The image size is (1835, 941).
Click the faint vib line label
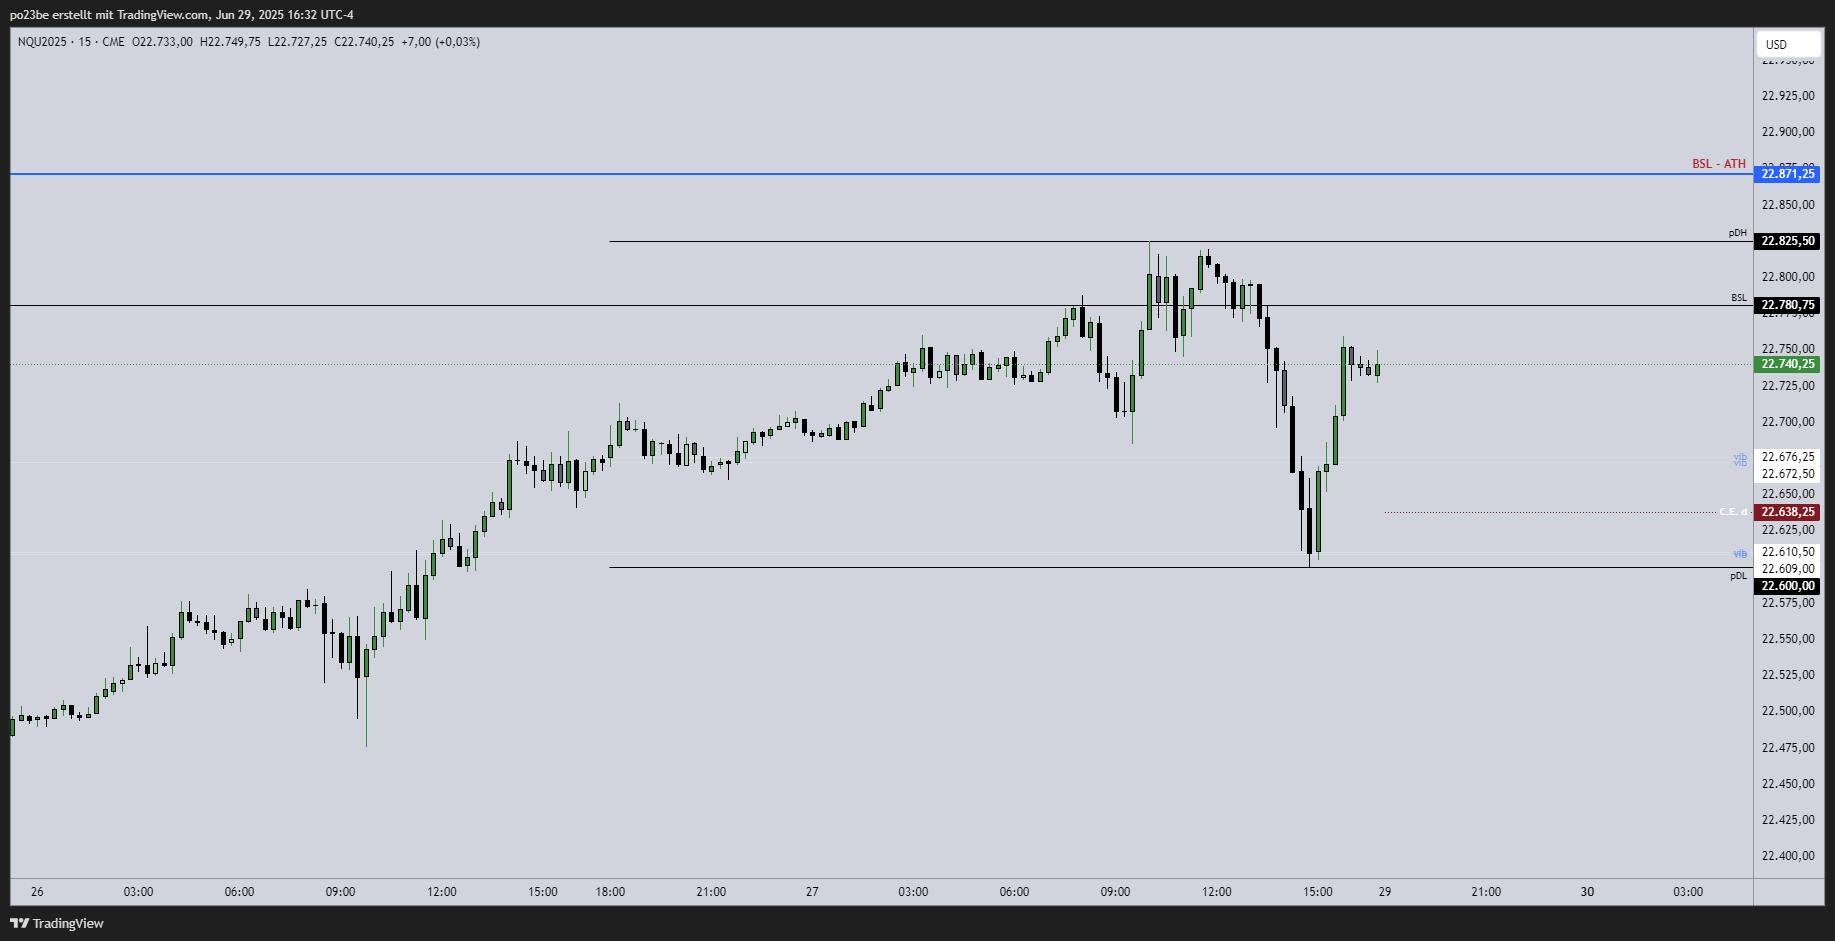point(1738,553)
